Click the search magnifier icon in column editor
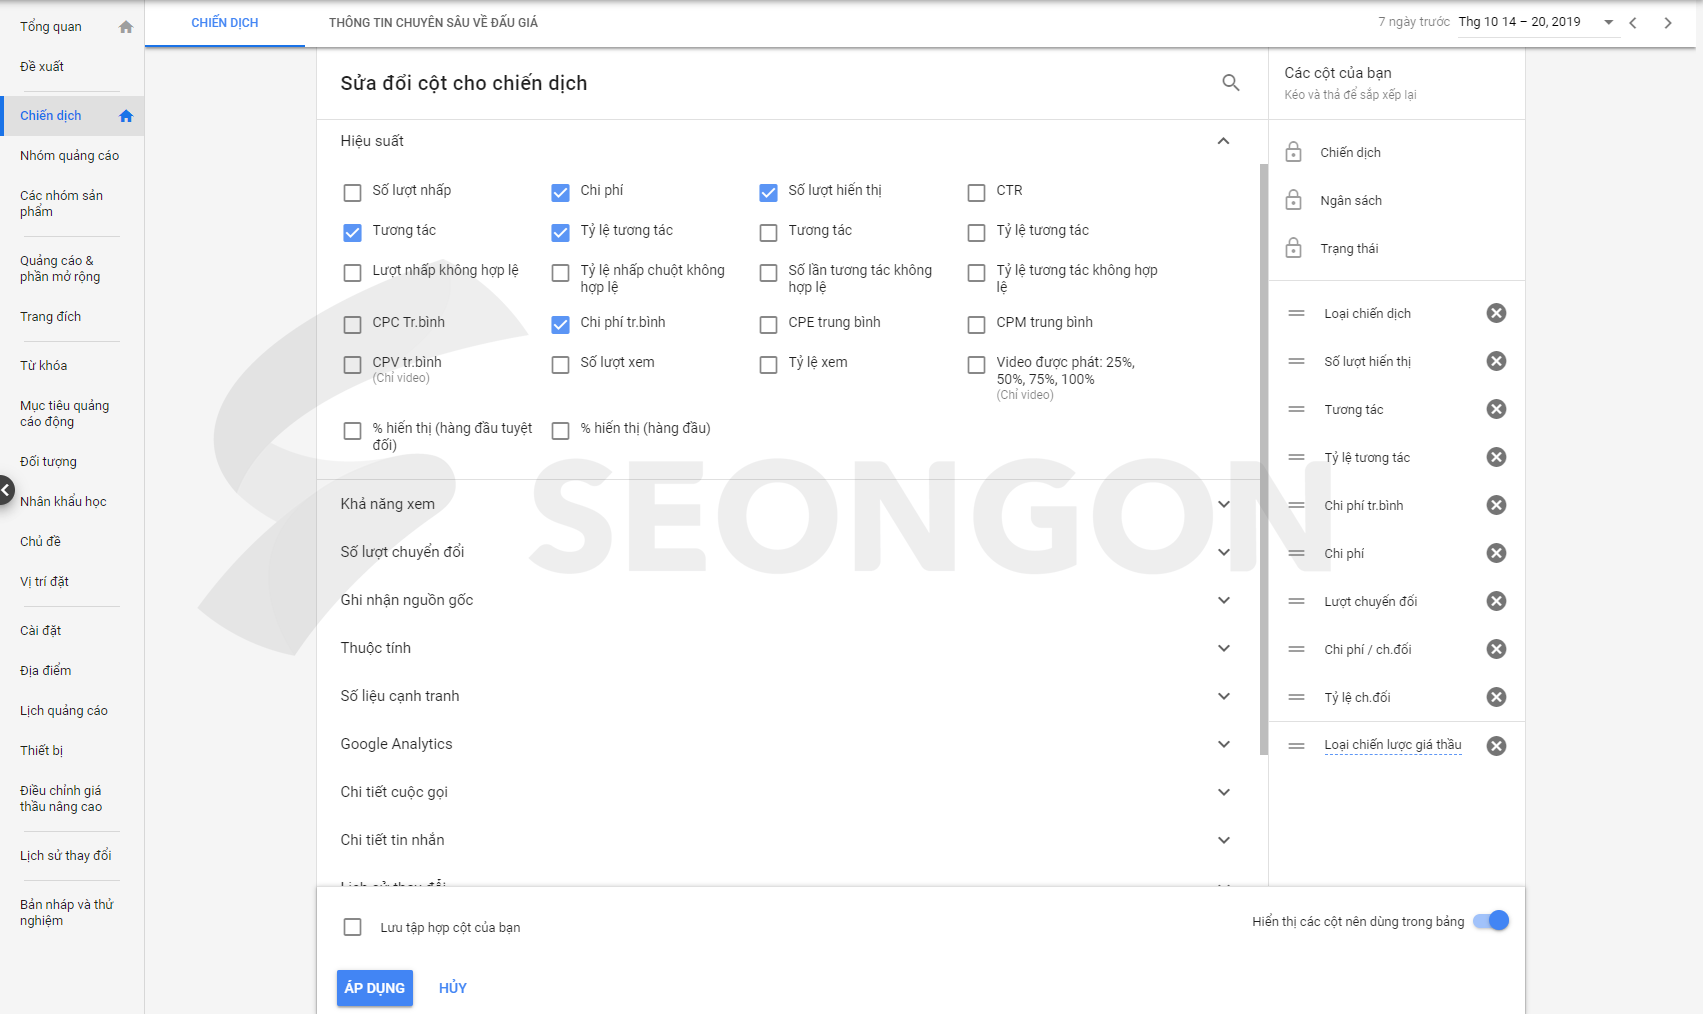The width and height of the screenshot is (1703, 1014). (1231, 83)
